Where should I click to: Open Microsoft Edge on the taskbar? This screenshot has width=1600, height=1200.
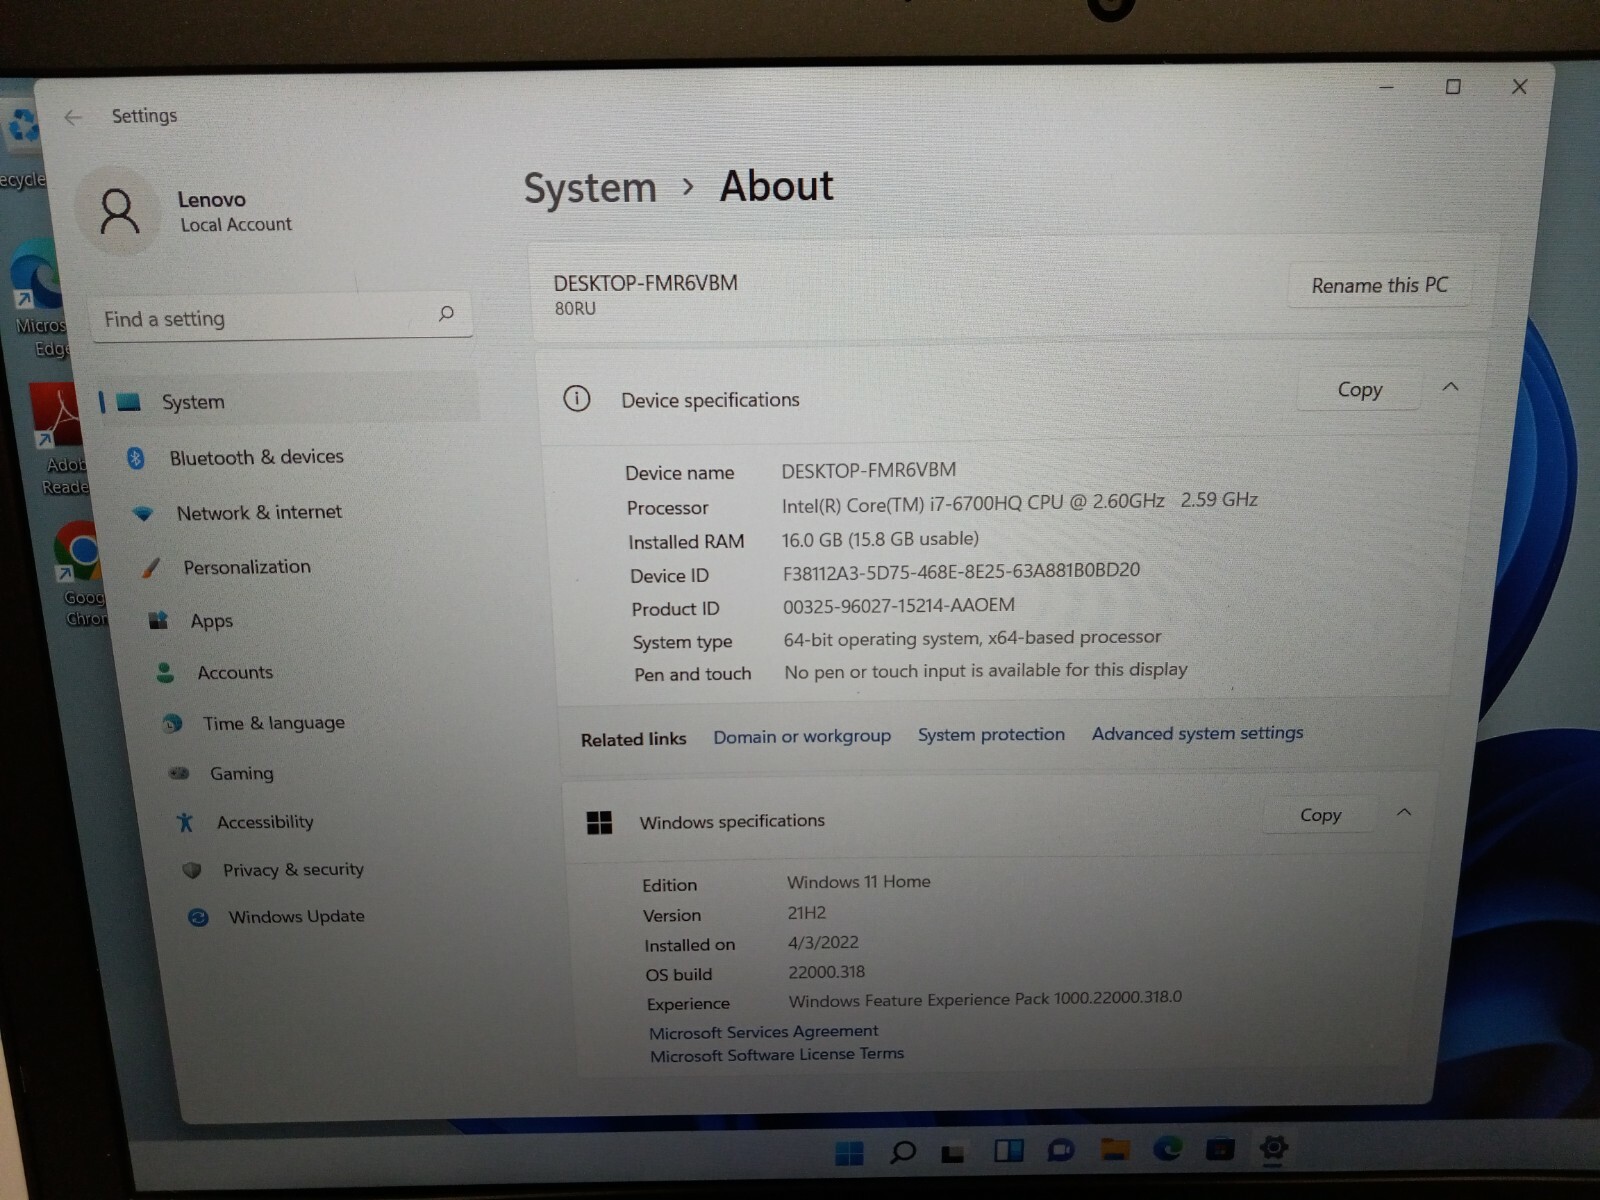click(x=1167, y=1149)
